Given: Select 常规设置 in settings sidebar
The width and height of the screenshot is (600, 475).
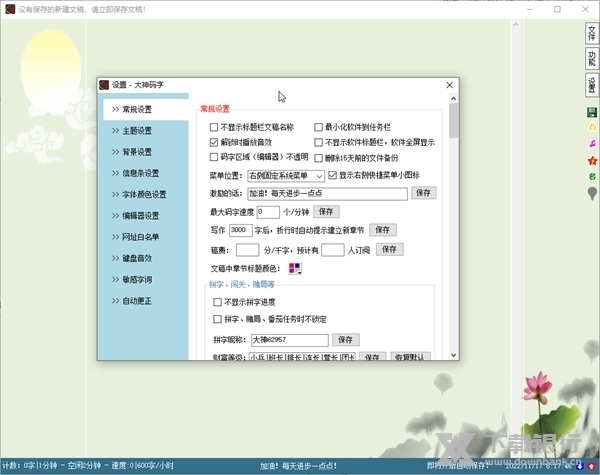Looking at the screenshot, I should (x=146, y=109).
